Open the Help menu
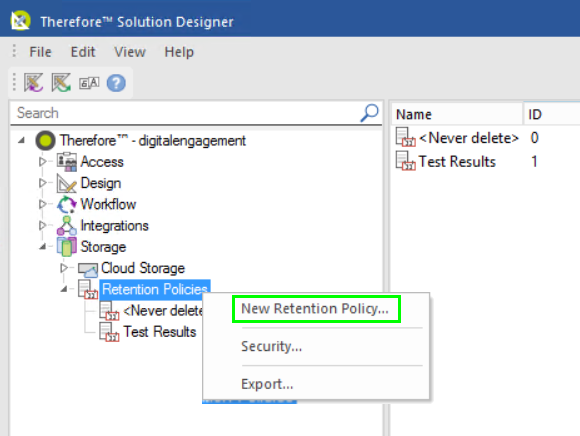 (x=179, y=52)
